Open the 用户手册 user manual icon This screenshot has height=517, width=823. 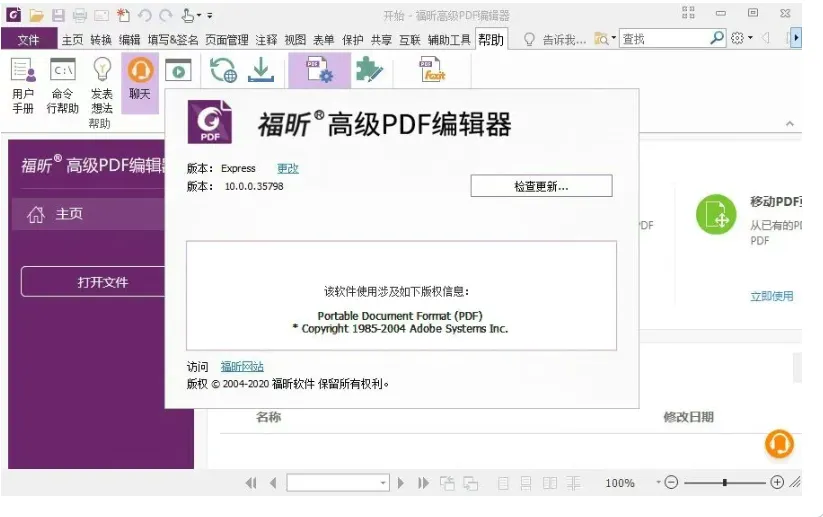(x=23, y=71)
